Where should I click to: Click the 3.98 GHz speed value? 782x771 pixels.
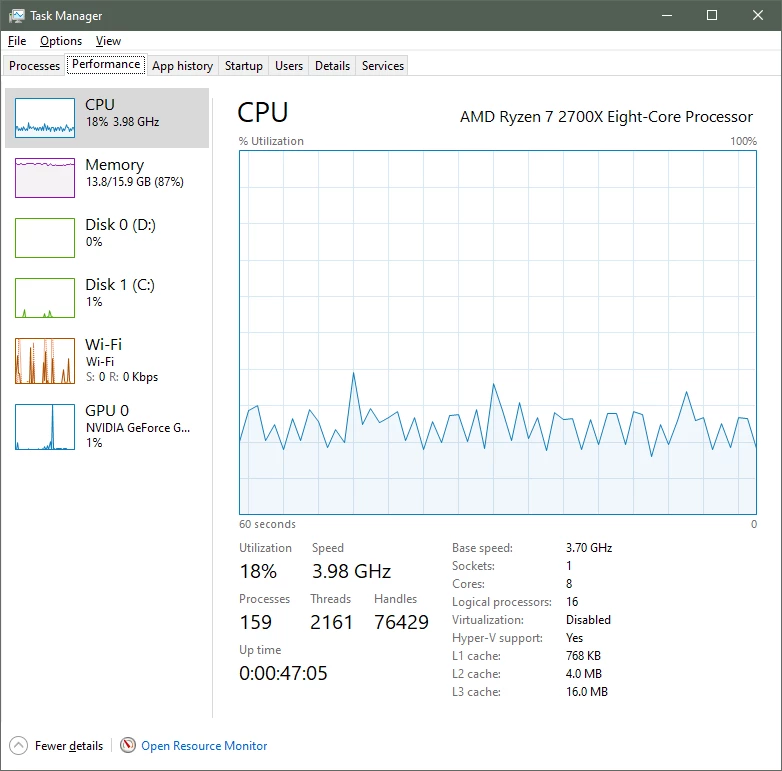click(x=351, y=571)
